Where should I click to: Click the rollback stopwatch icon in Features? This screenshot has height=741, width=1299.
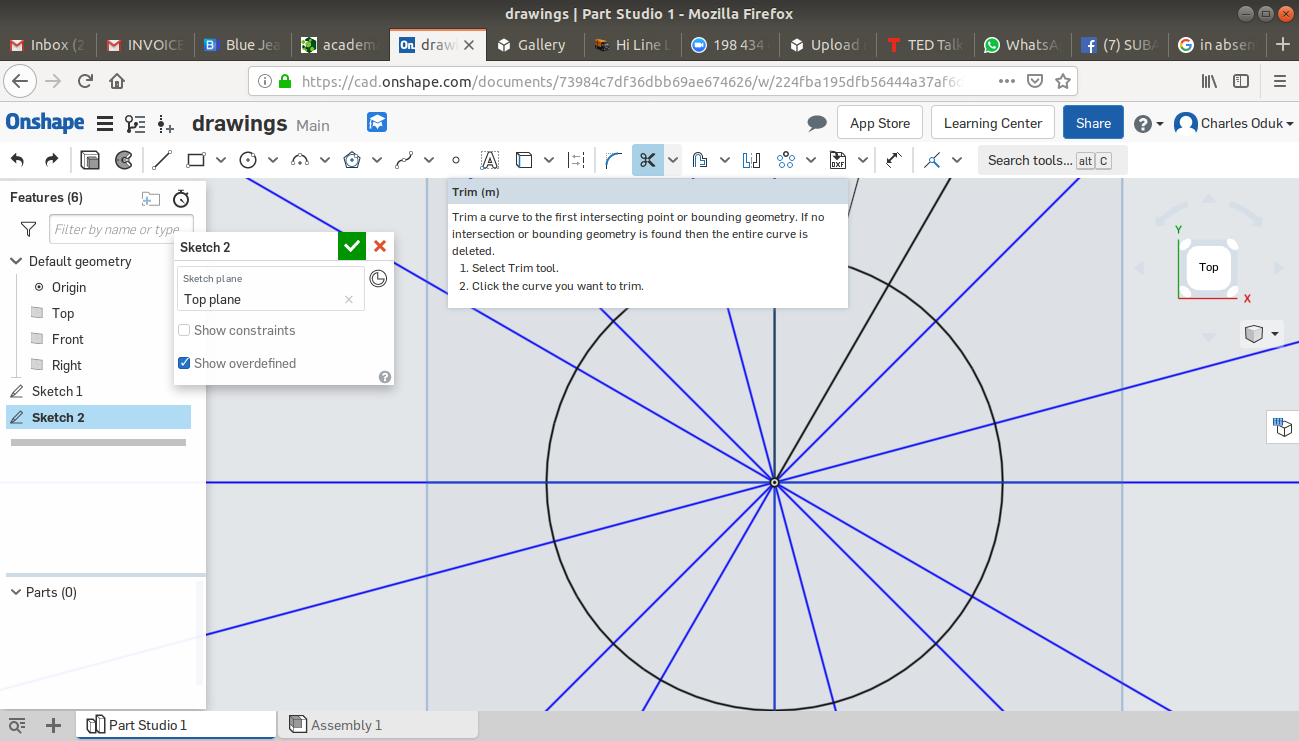pyautogui.click(x=181, y=198)
